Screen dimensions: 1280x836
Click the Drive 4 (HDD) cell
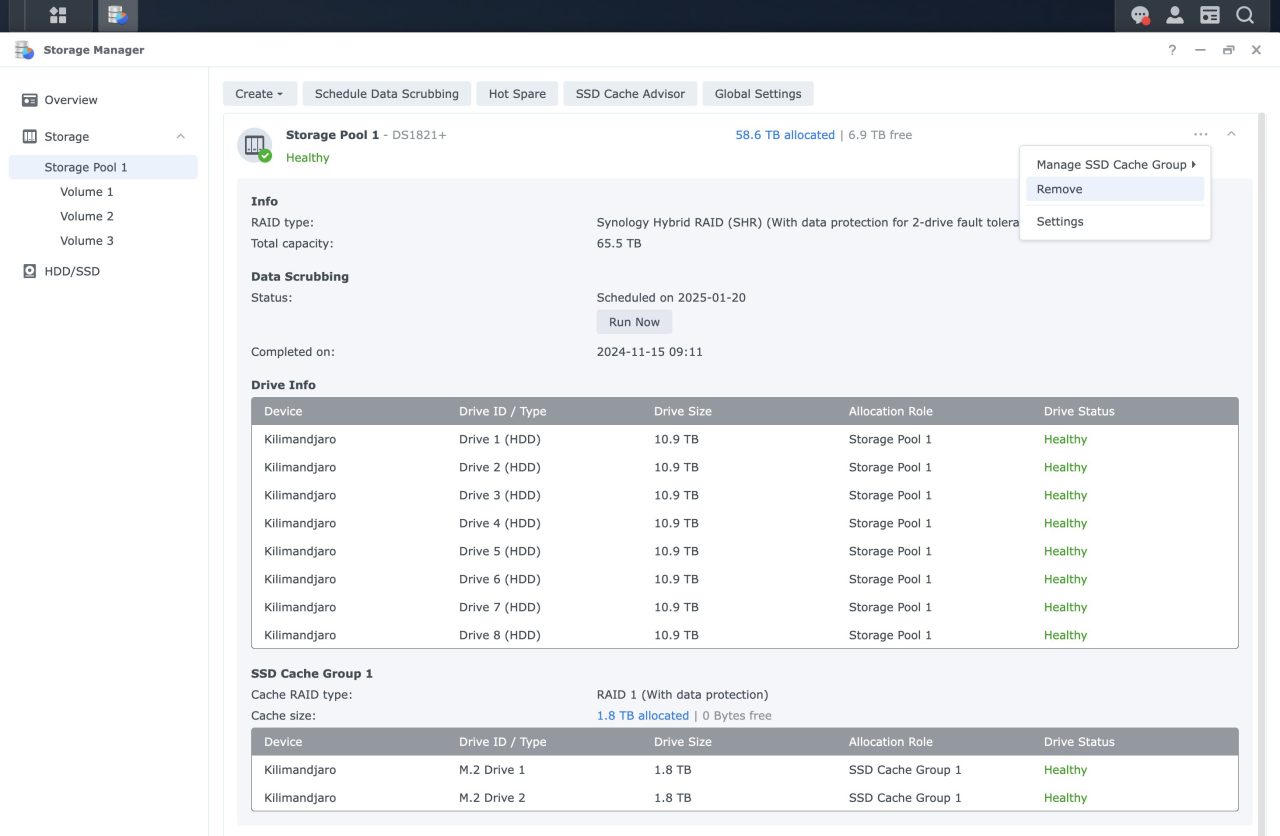pos(499,523)
